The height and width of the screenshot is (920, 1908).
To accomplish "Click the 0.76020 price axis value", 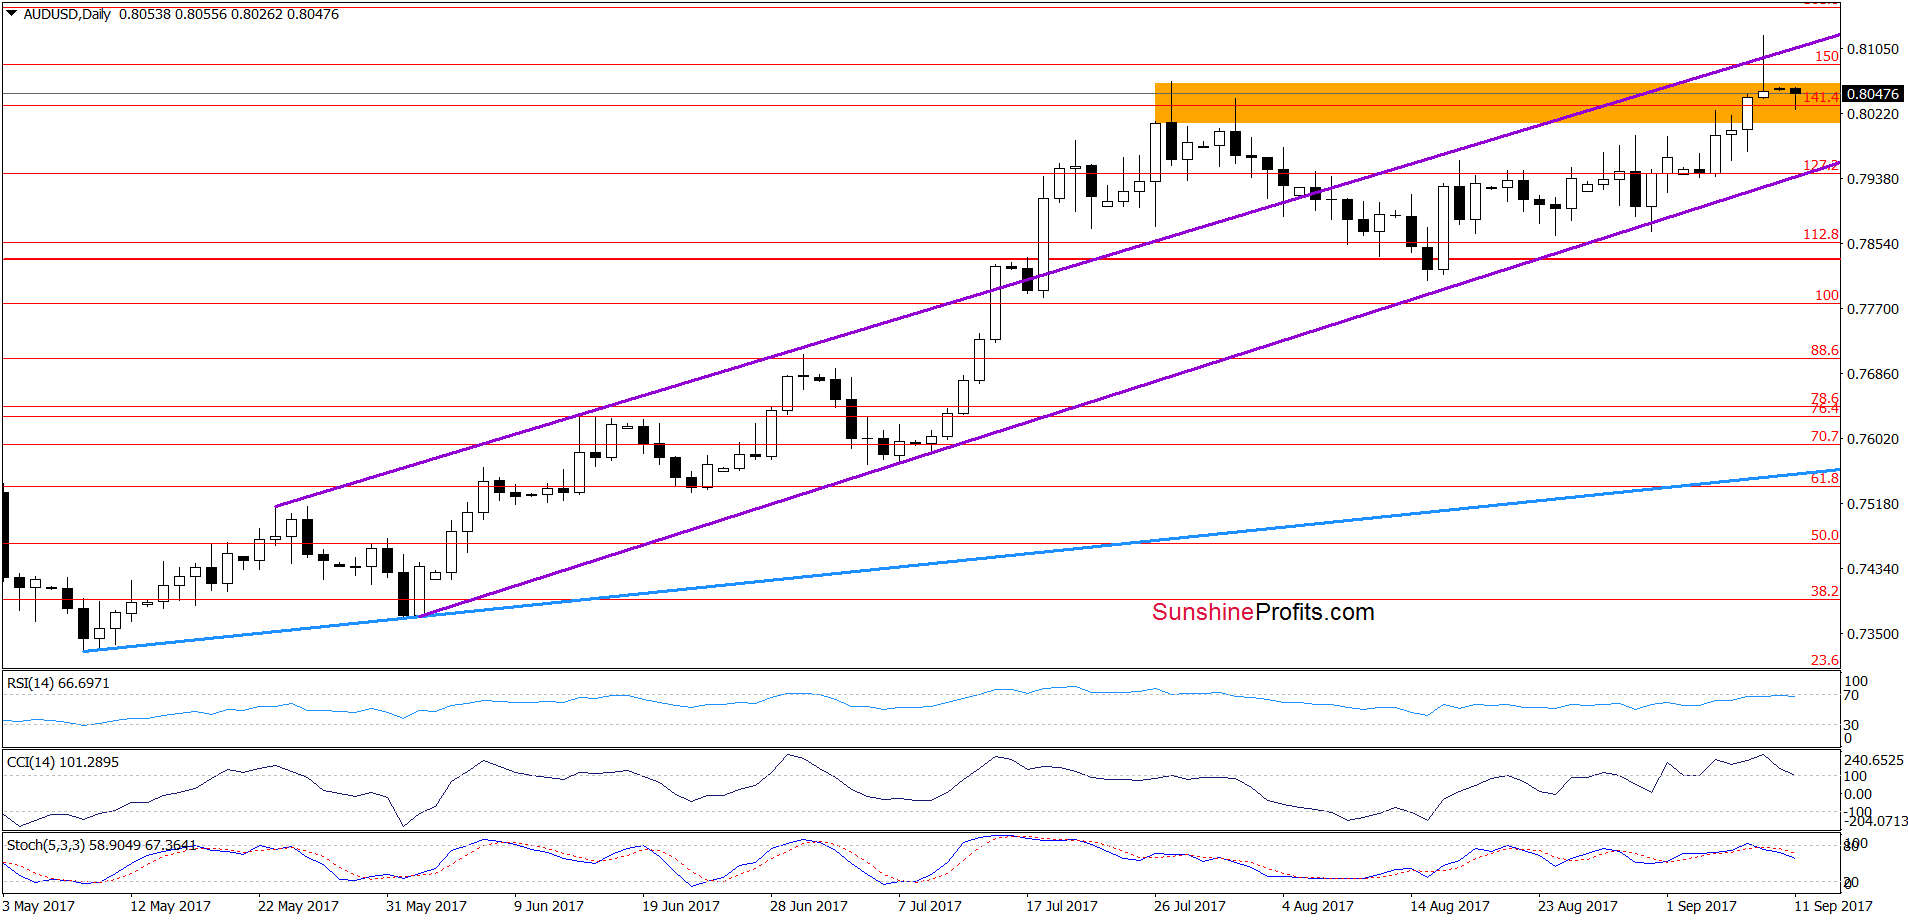I will point(1873,439).
